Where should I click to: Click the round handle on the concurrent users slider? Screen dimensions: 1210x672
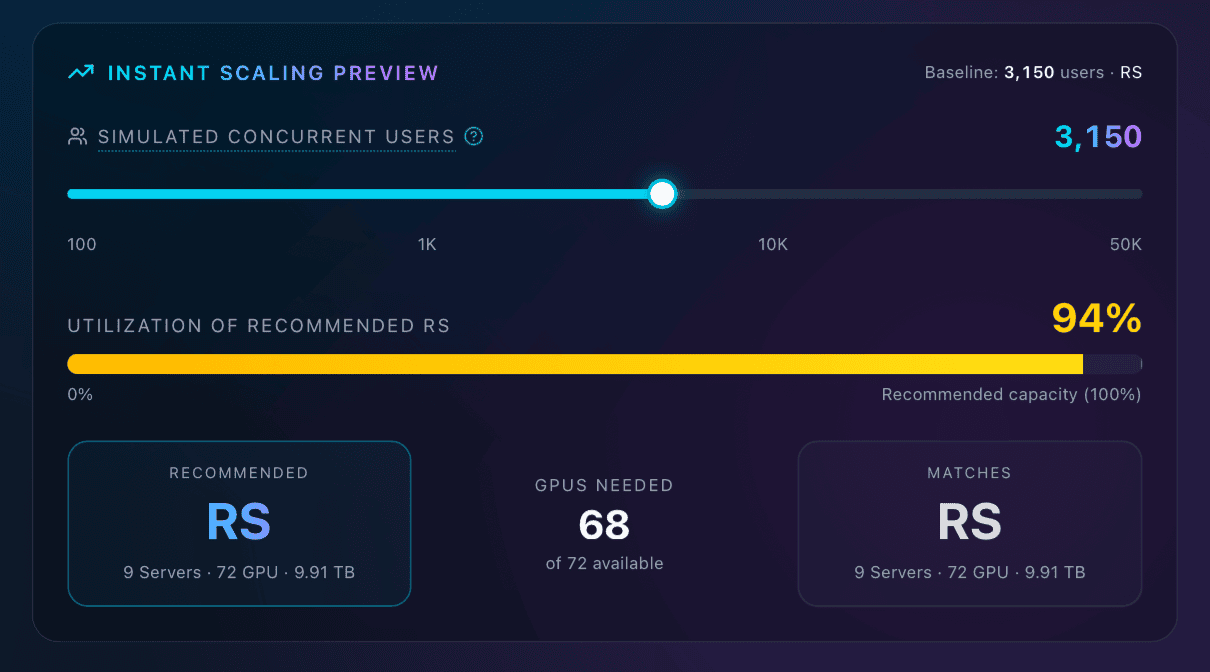pyautogui.click(x=662, y=194)
